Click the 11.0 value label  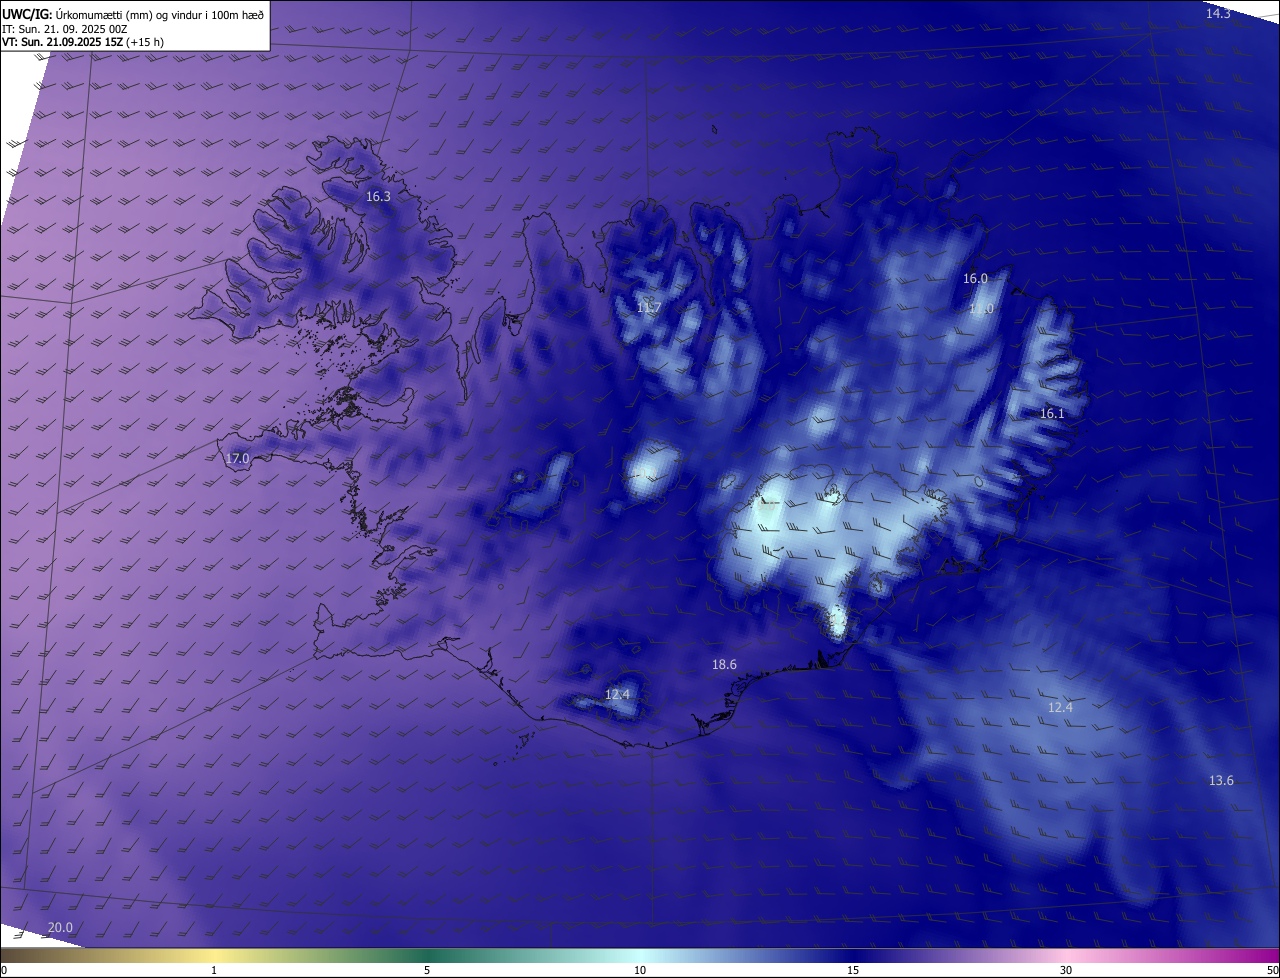[981, 309]
